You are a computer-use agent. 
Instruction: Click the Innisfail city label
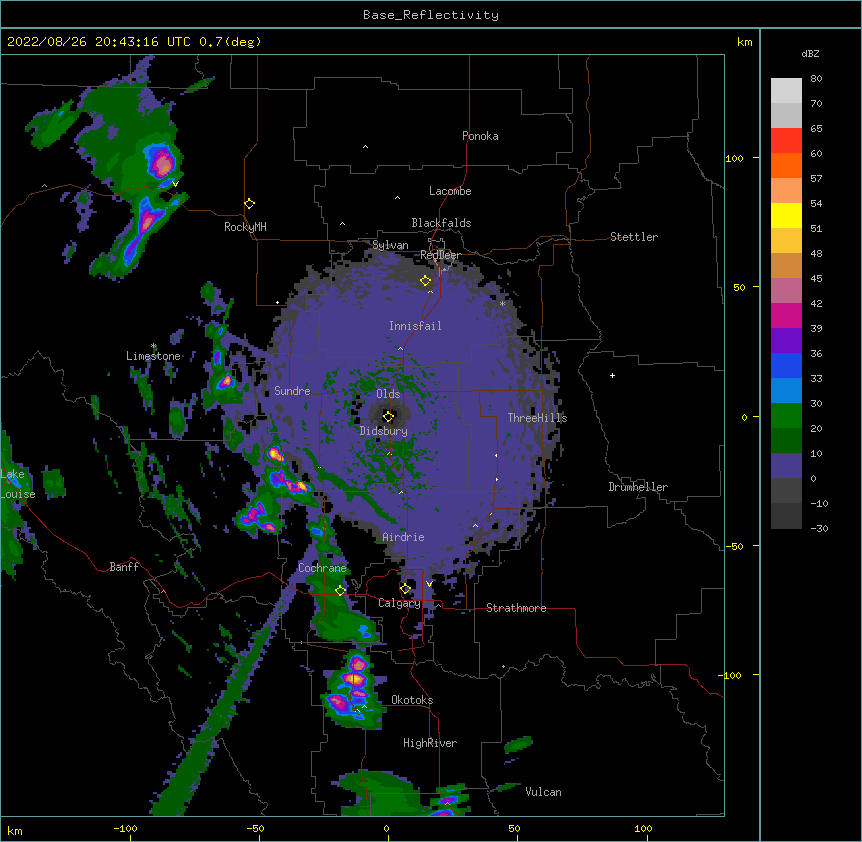pos(415,326)
